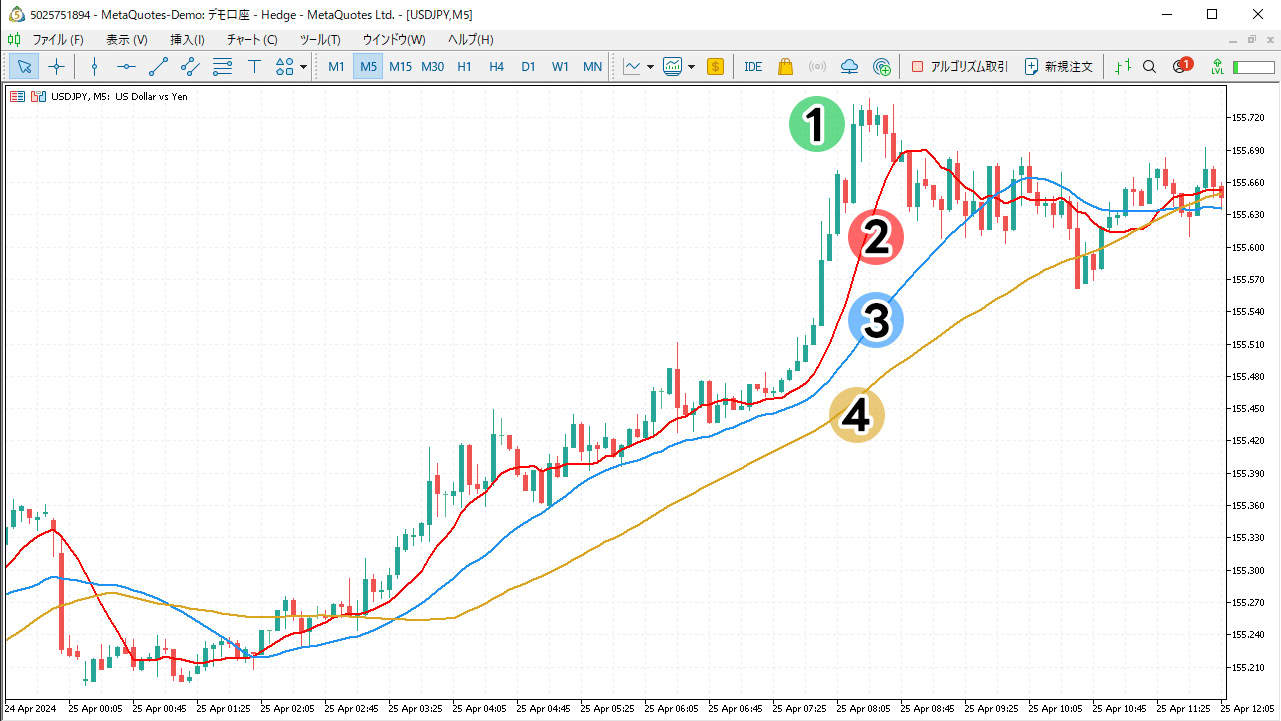Minimize the inner chart window

point(1233,40)
